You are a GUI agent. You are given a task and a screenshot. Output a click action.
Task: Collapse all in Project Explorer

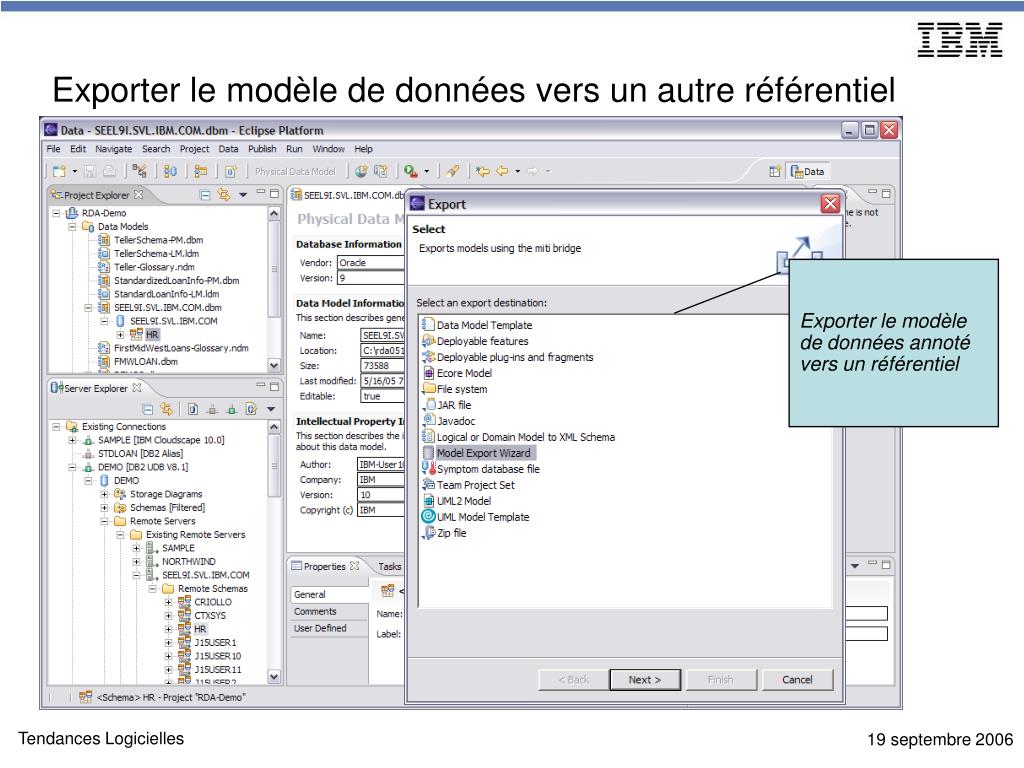[x=205, y=195]
